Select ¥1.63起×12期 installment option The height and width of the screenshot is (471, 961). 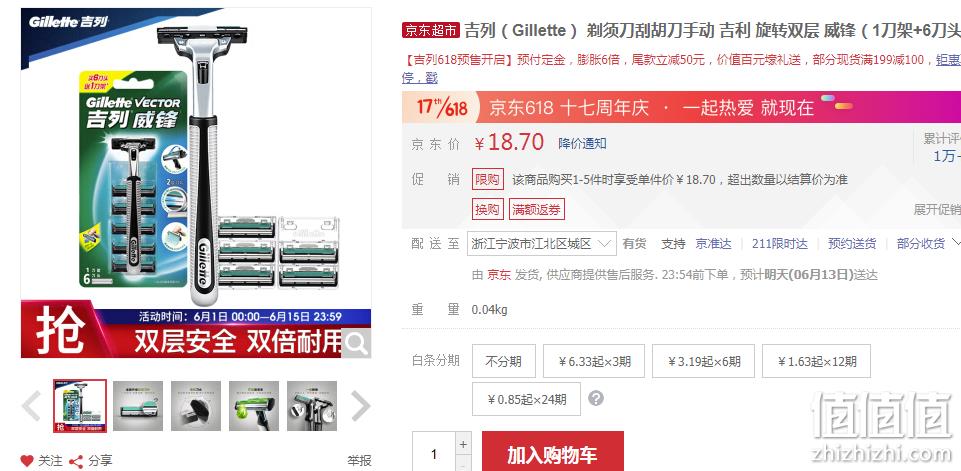coord(816,361)
